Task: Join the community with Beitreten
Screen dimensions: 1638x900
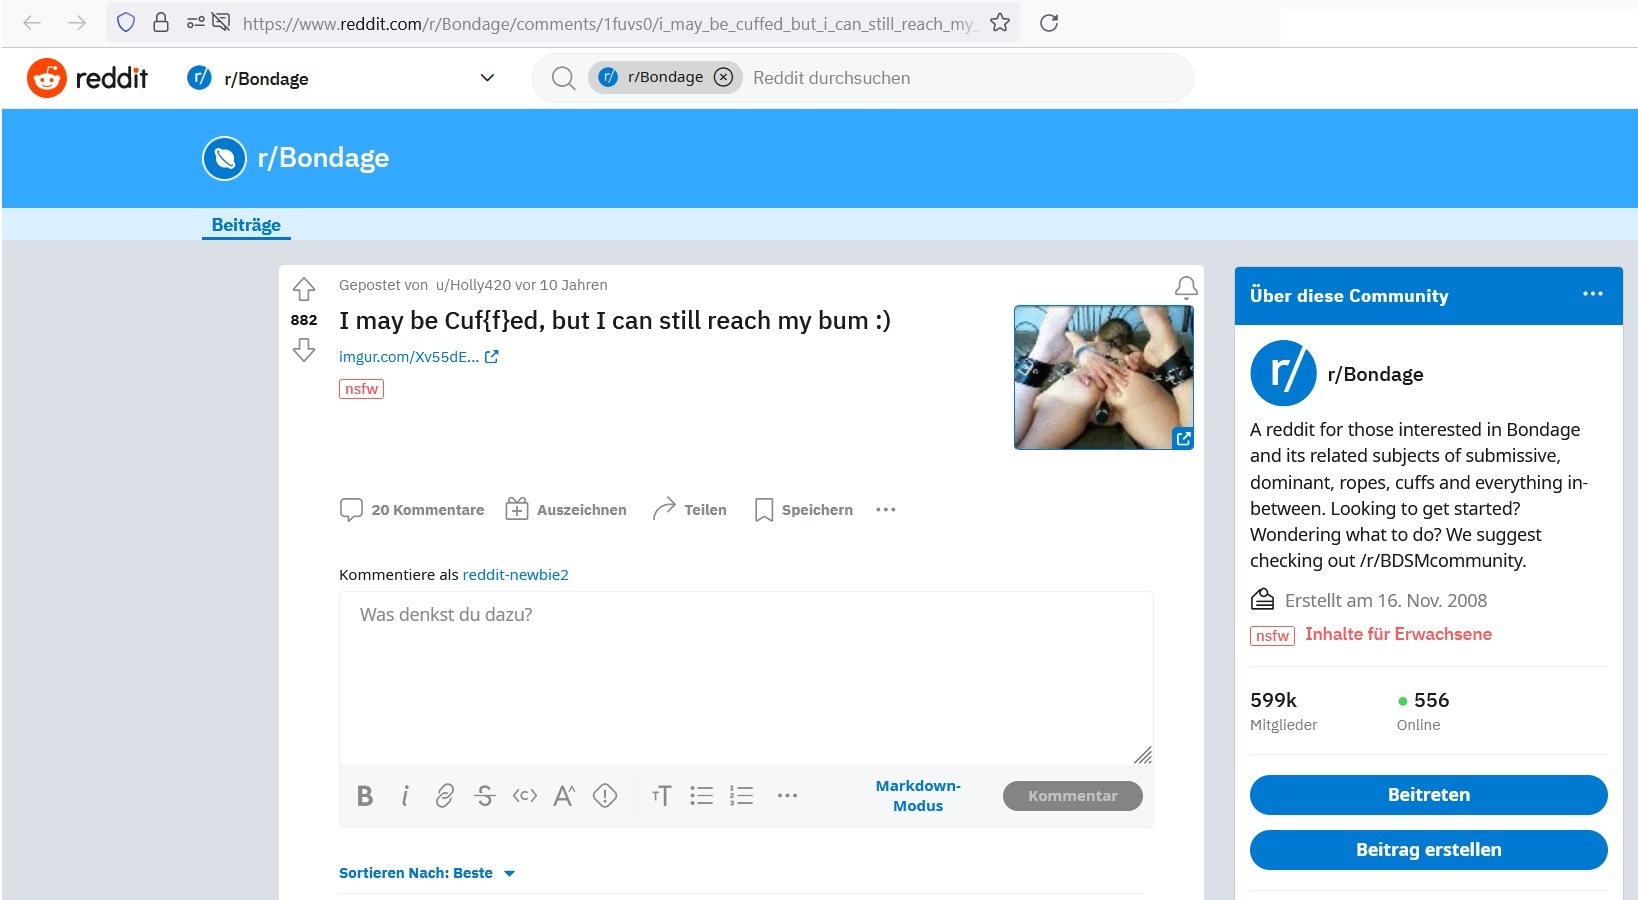Action: tap(1428, 795)
